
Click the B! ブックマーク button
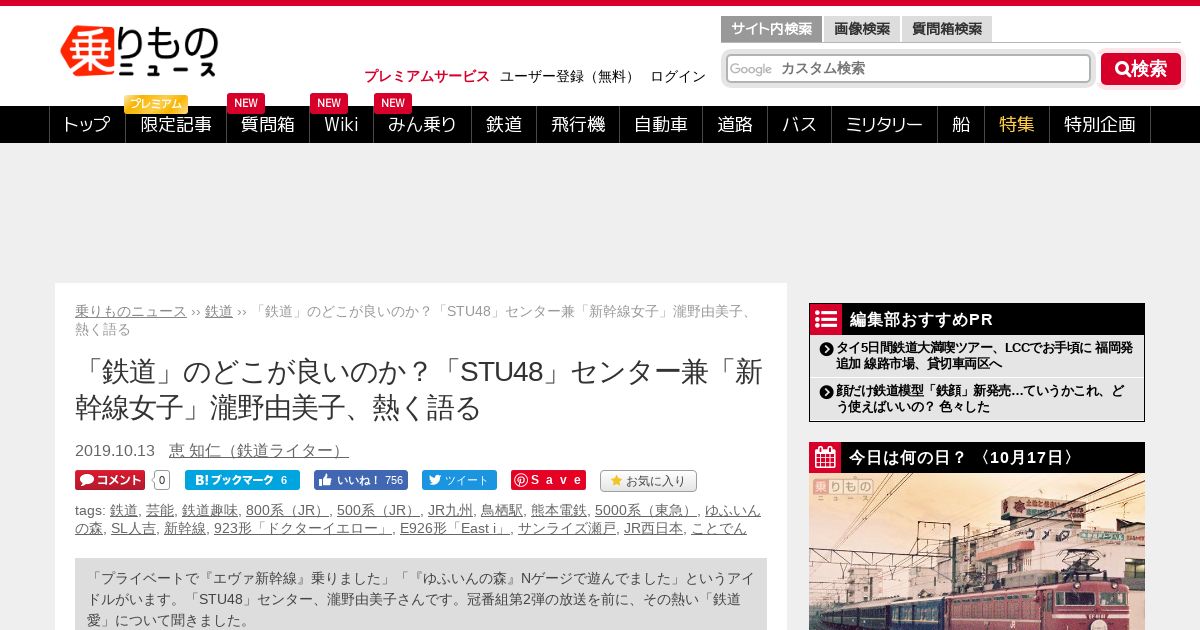(242, 480)
